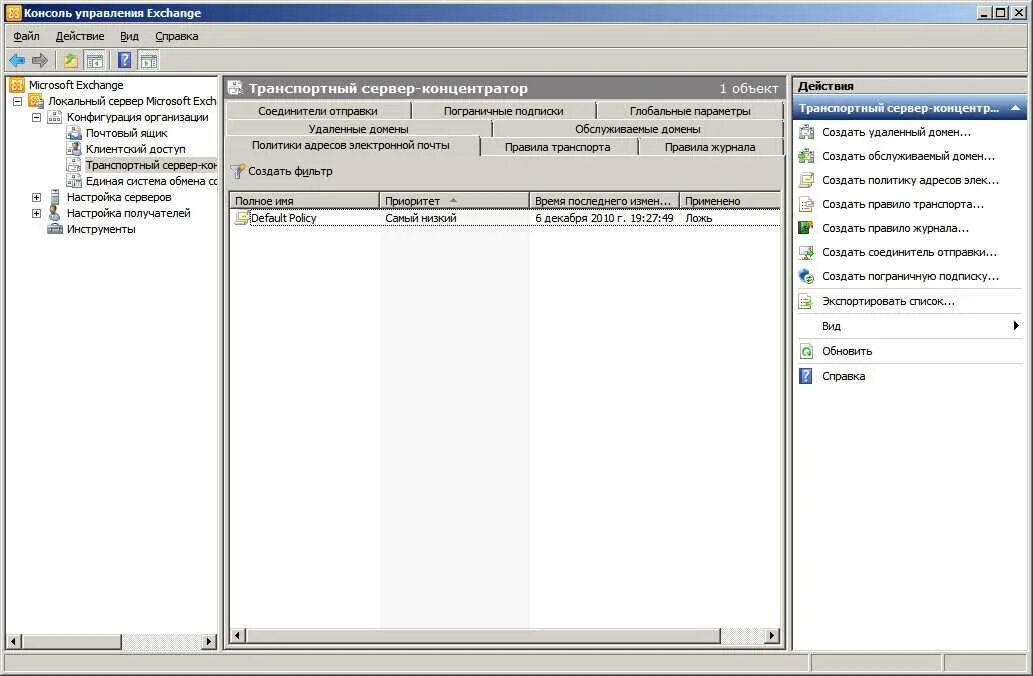Open the Вид submenu arrow
The width and height of the screenshot is (1033, 676).
[1016, 325]
